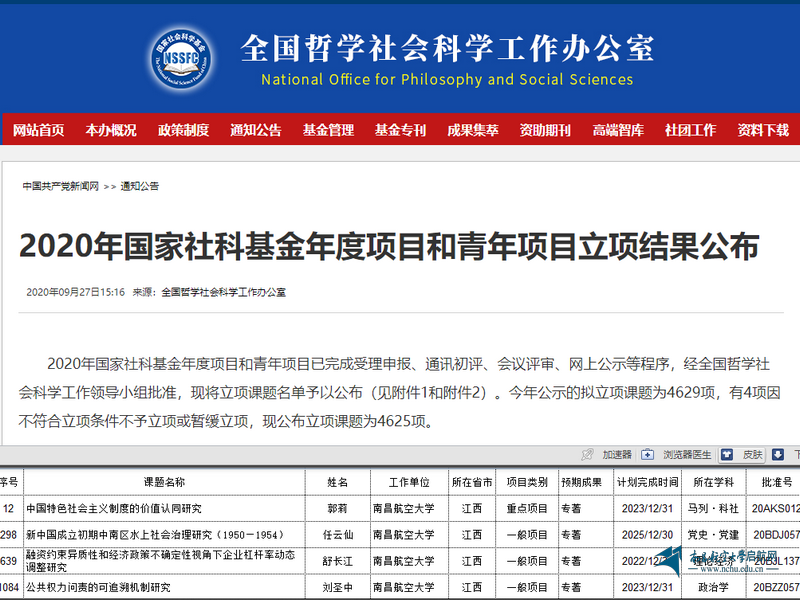
Task: Open the 基金管理 fund management menu
Action: pyautogui.click(x=330, y=130)
